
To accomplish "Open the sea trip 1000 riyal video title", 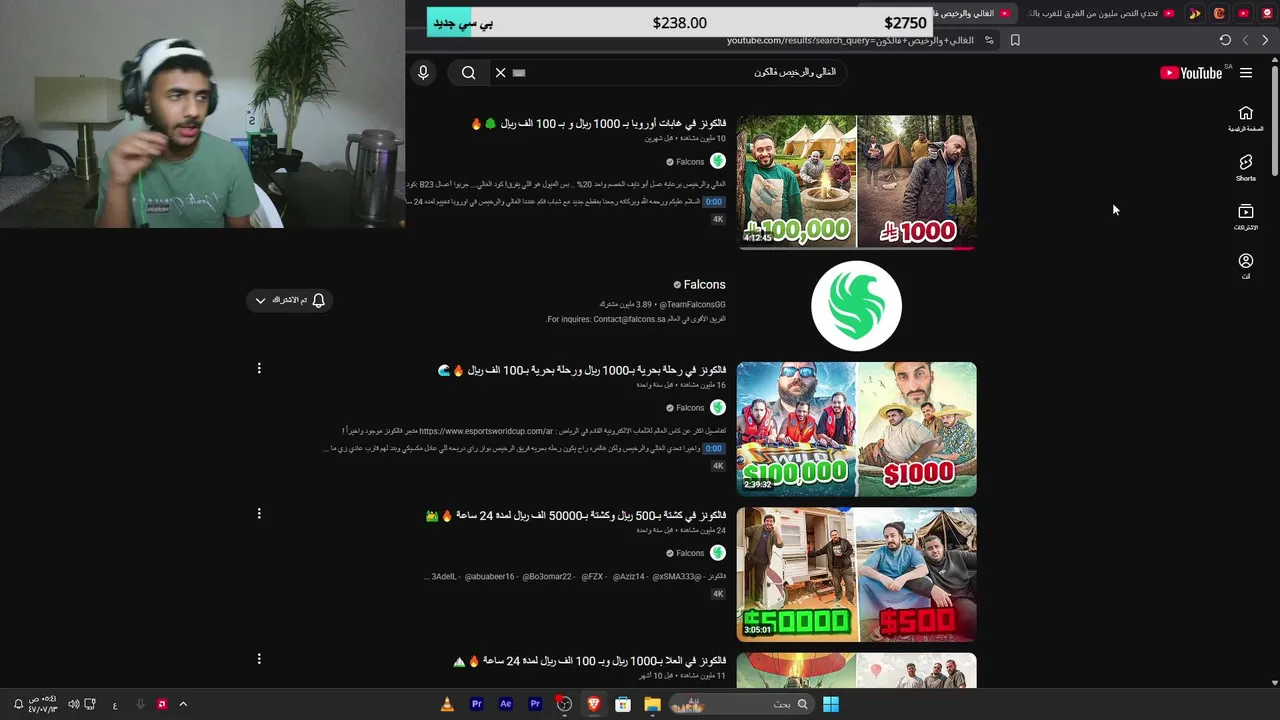I will 582,370.
